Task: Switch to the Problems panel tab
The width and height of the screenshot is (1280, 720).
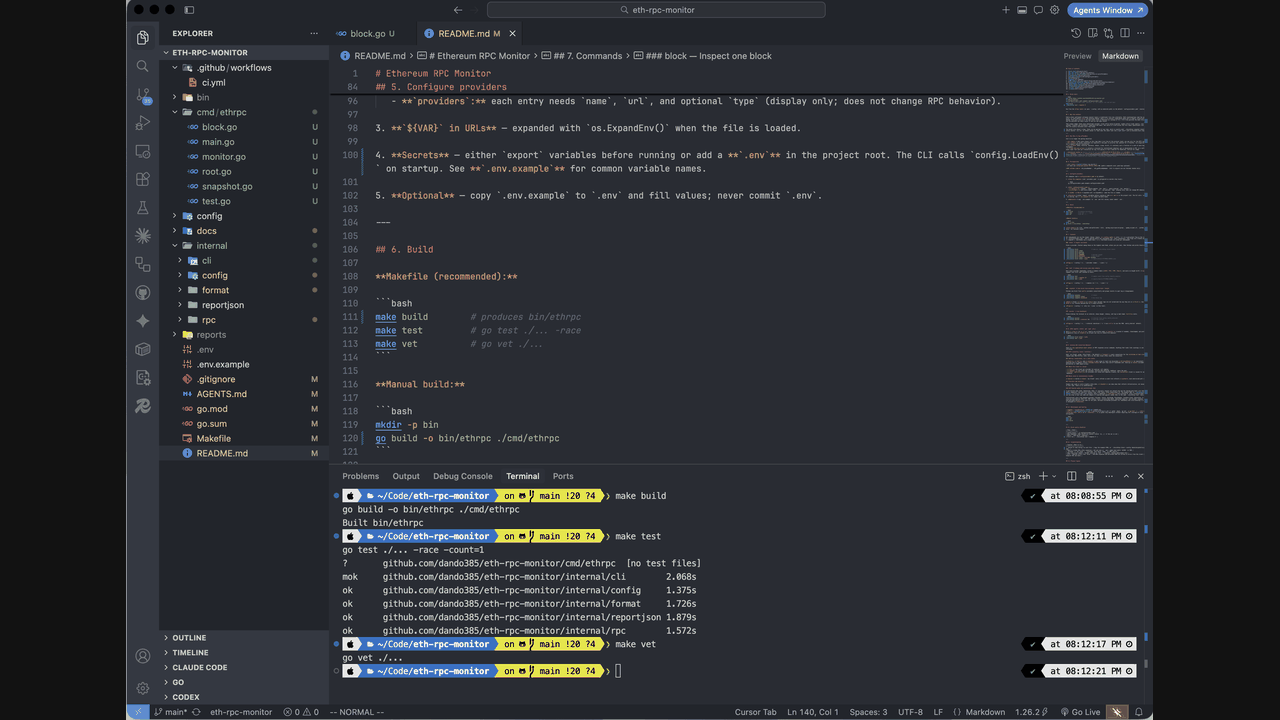Action: tap(361, 476)
